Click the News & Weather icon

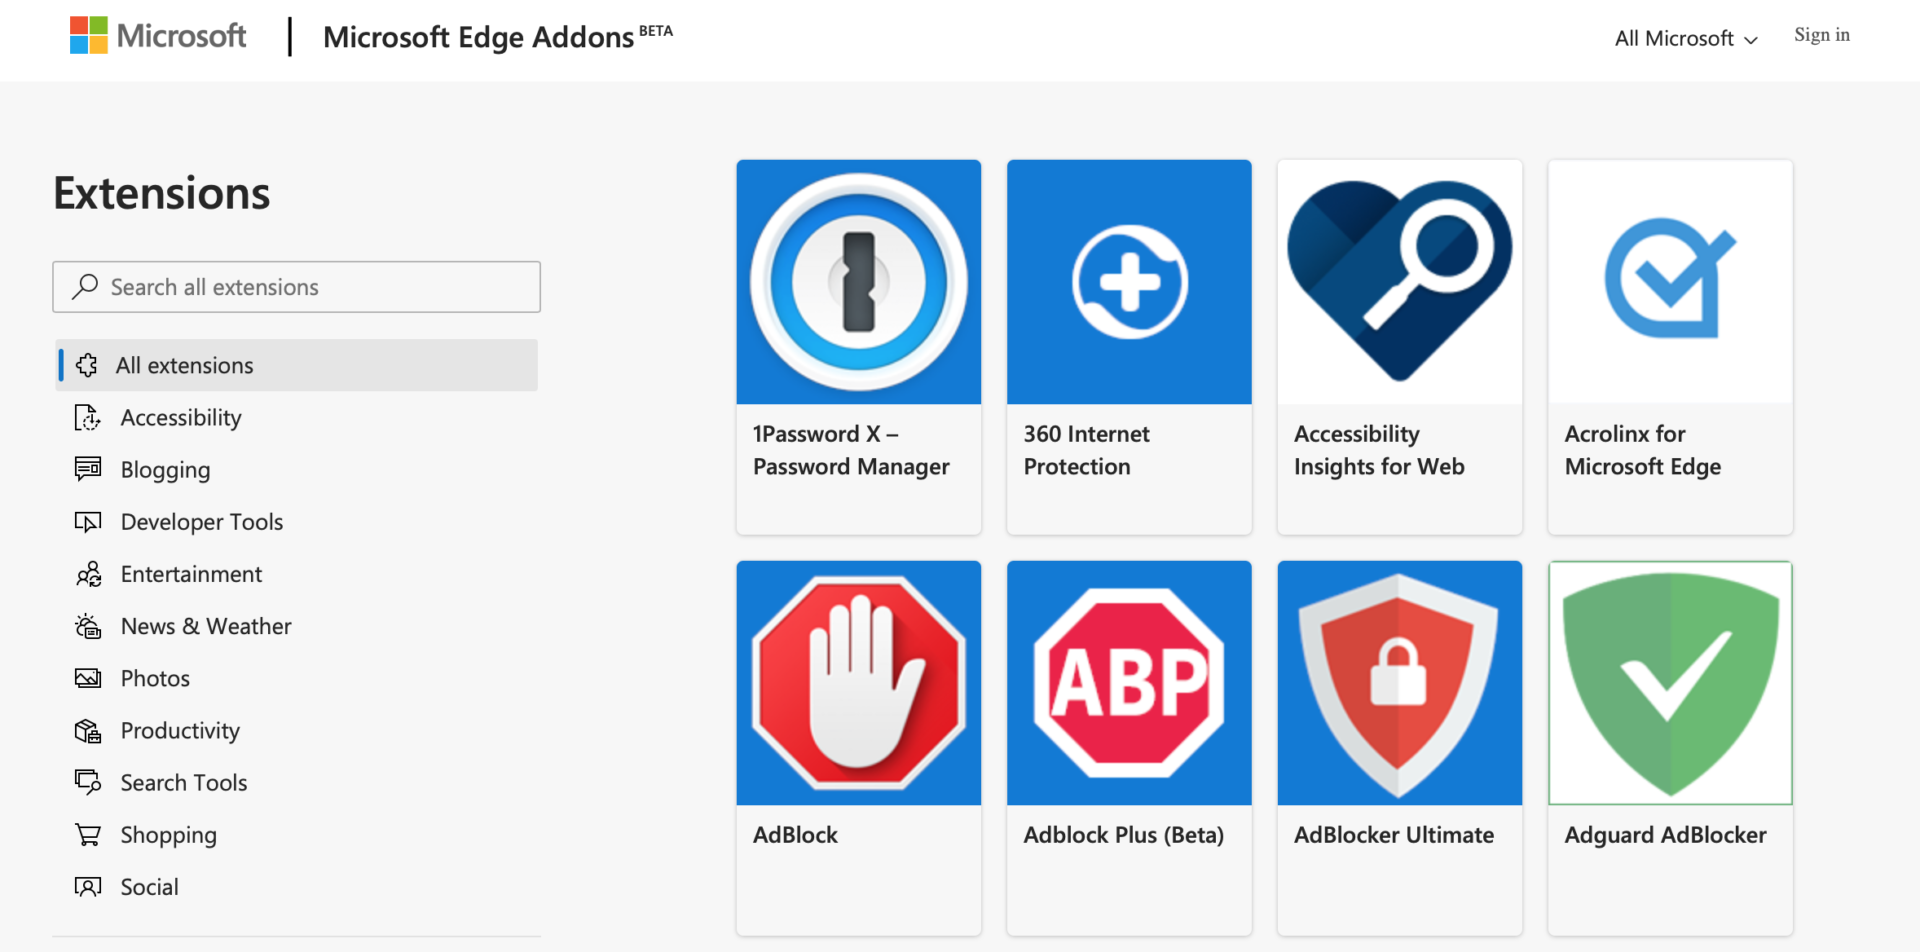click(88, 626)
